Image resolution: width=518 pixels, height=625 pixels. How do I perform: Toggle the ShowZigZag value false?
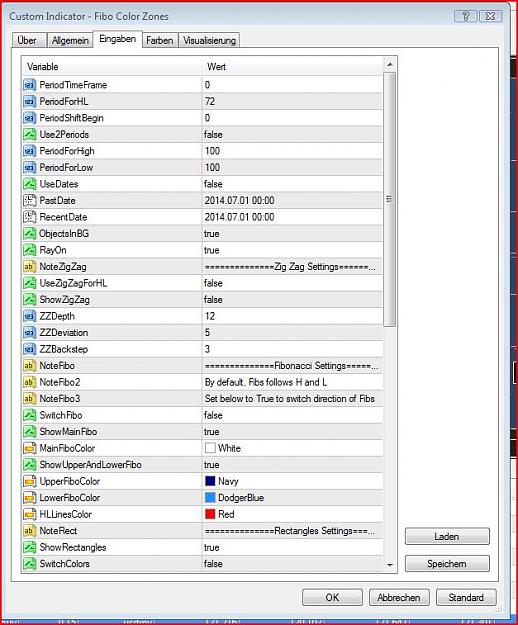pos(213,300)
